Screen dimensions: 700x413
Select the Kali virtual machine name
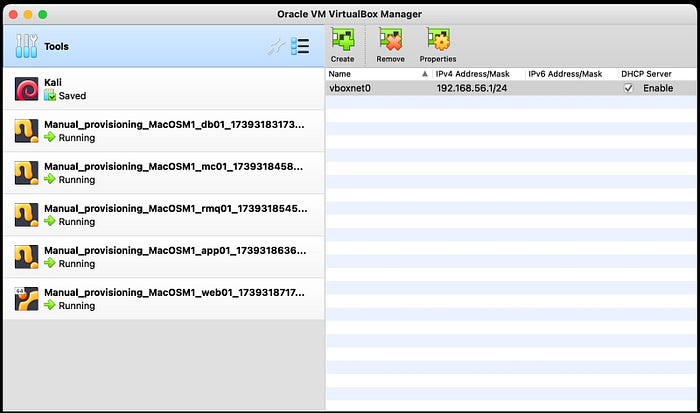pyautogui.click(x=53, y=82)
